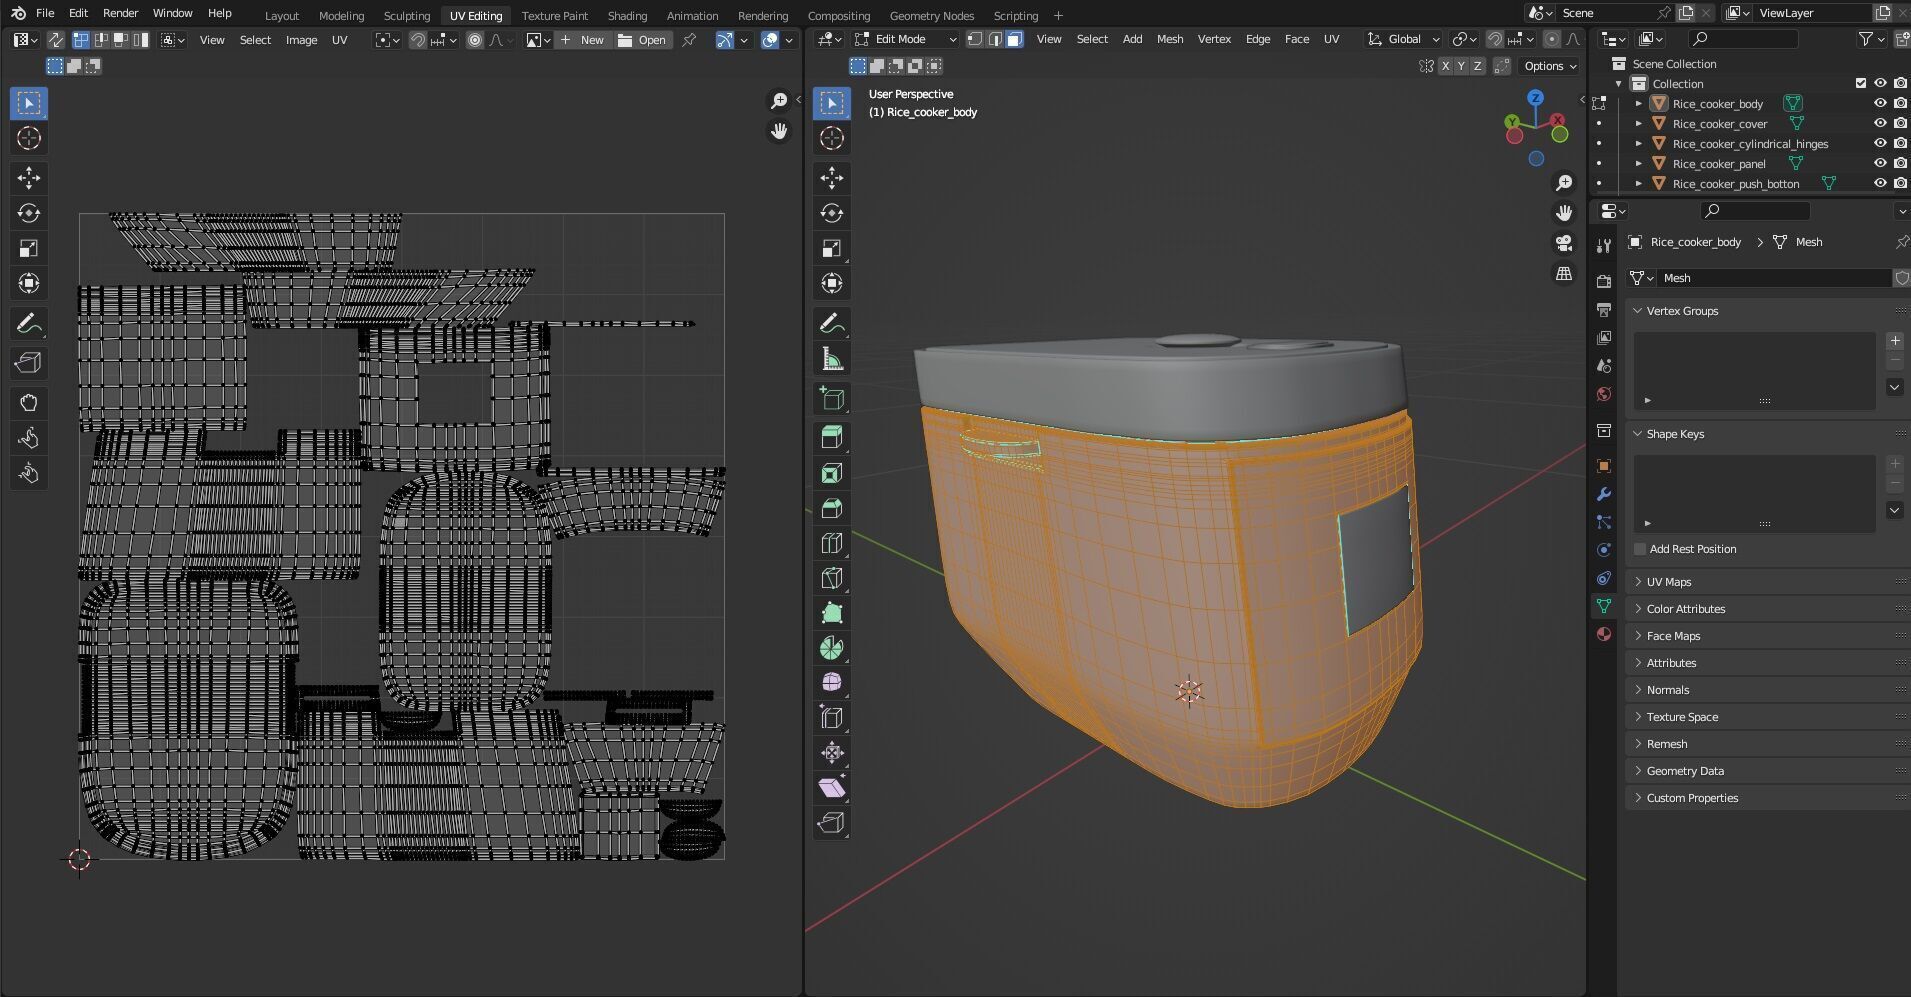Viewport: 1911px width, 997px height.
Task: Switch to vertex select mode in 3D viewport
Action: 975,39
